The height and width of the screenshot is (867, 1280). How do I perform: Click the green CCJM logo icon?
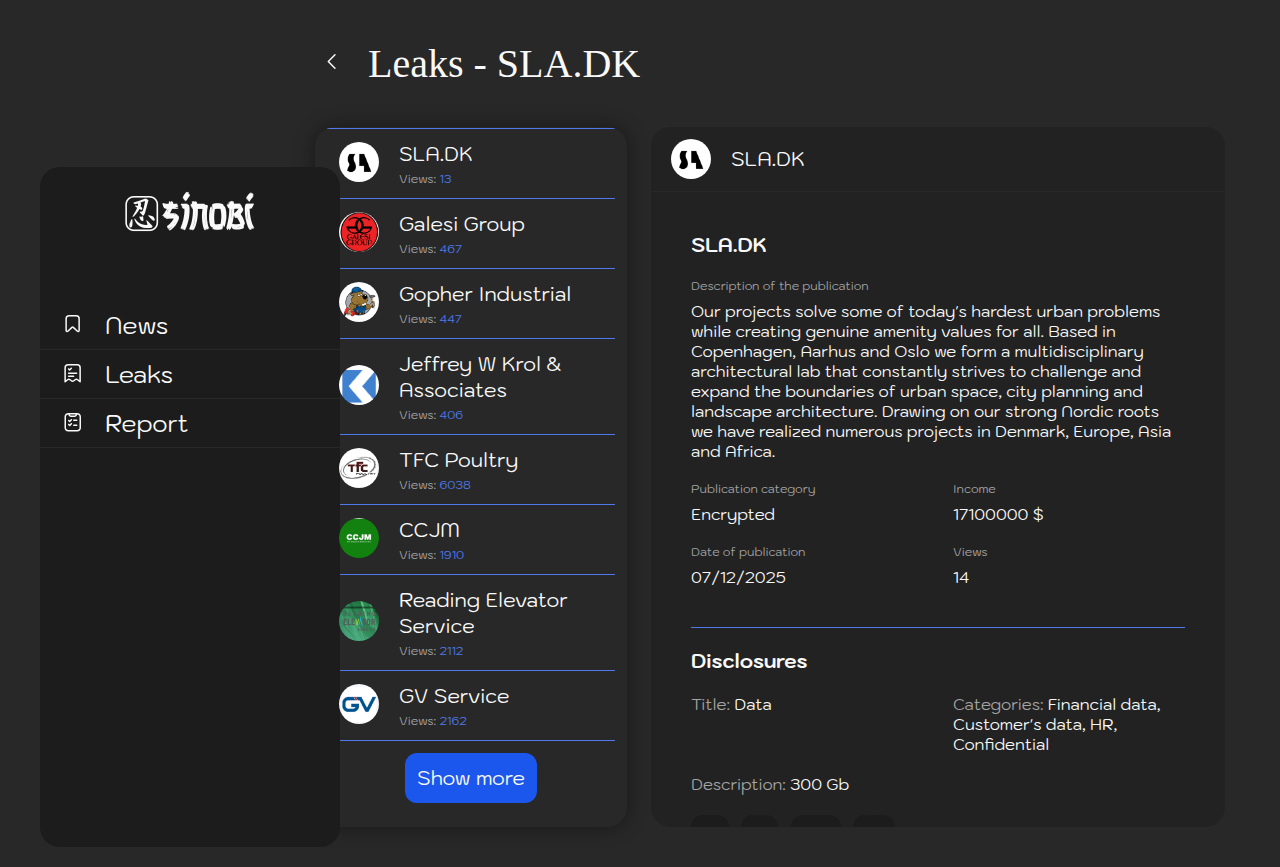[x=359, y=538]
